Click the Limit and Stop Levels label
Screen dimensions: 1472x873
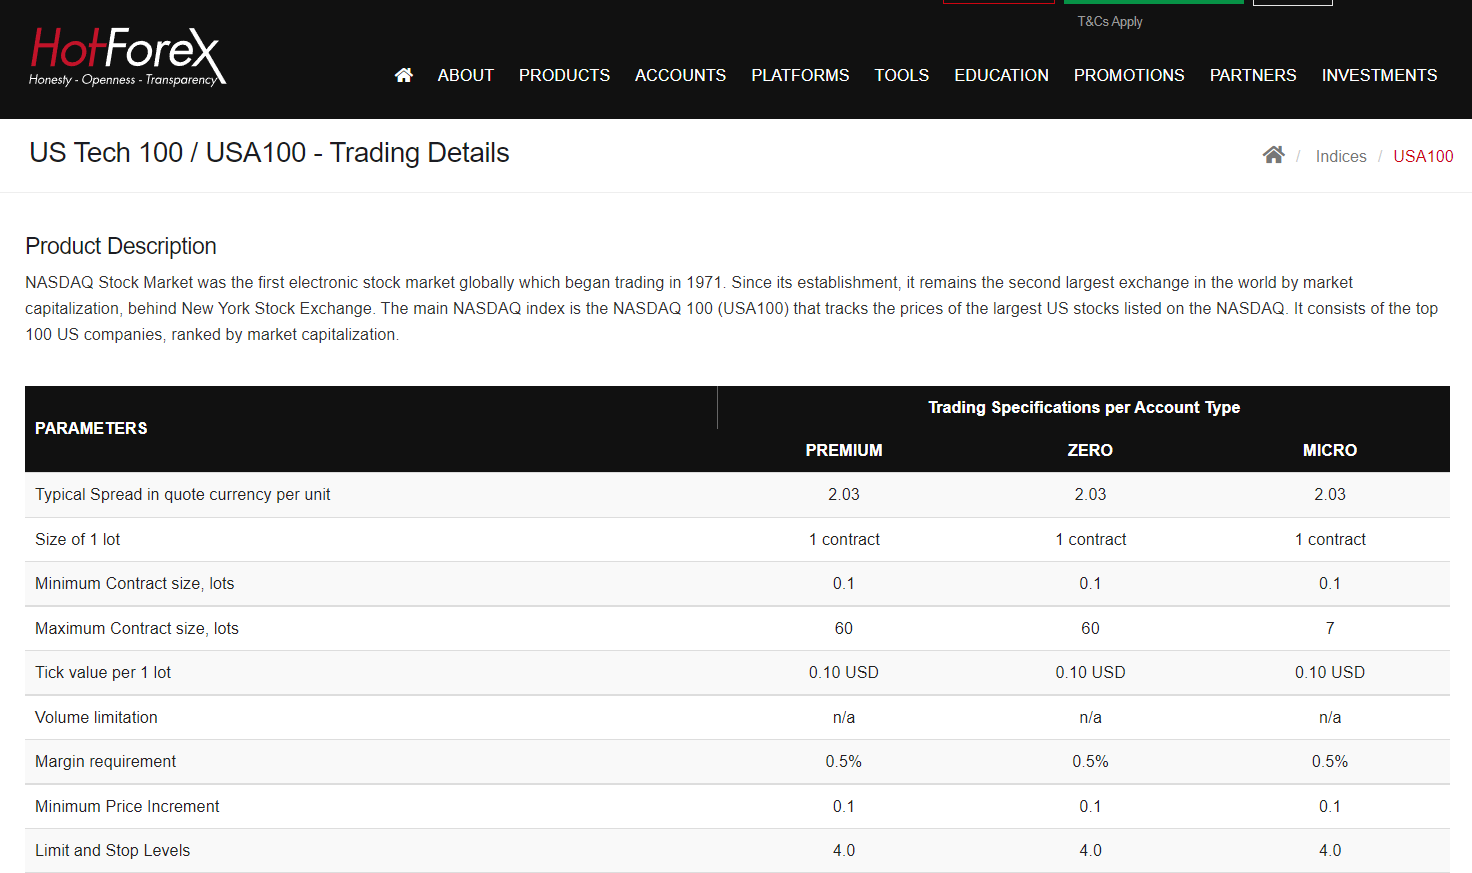point(112,850)
